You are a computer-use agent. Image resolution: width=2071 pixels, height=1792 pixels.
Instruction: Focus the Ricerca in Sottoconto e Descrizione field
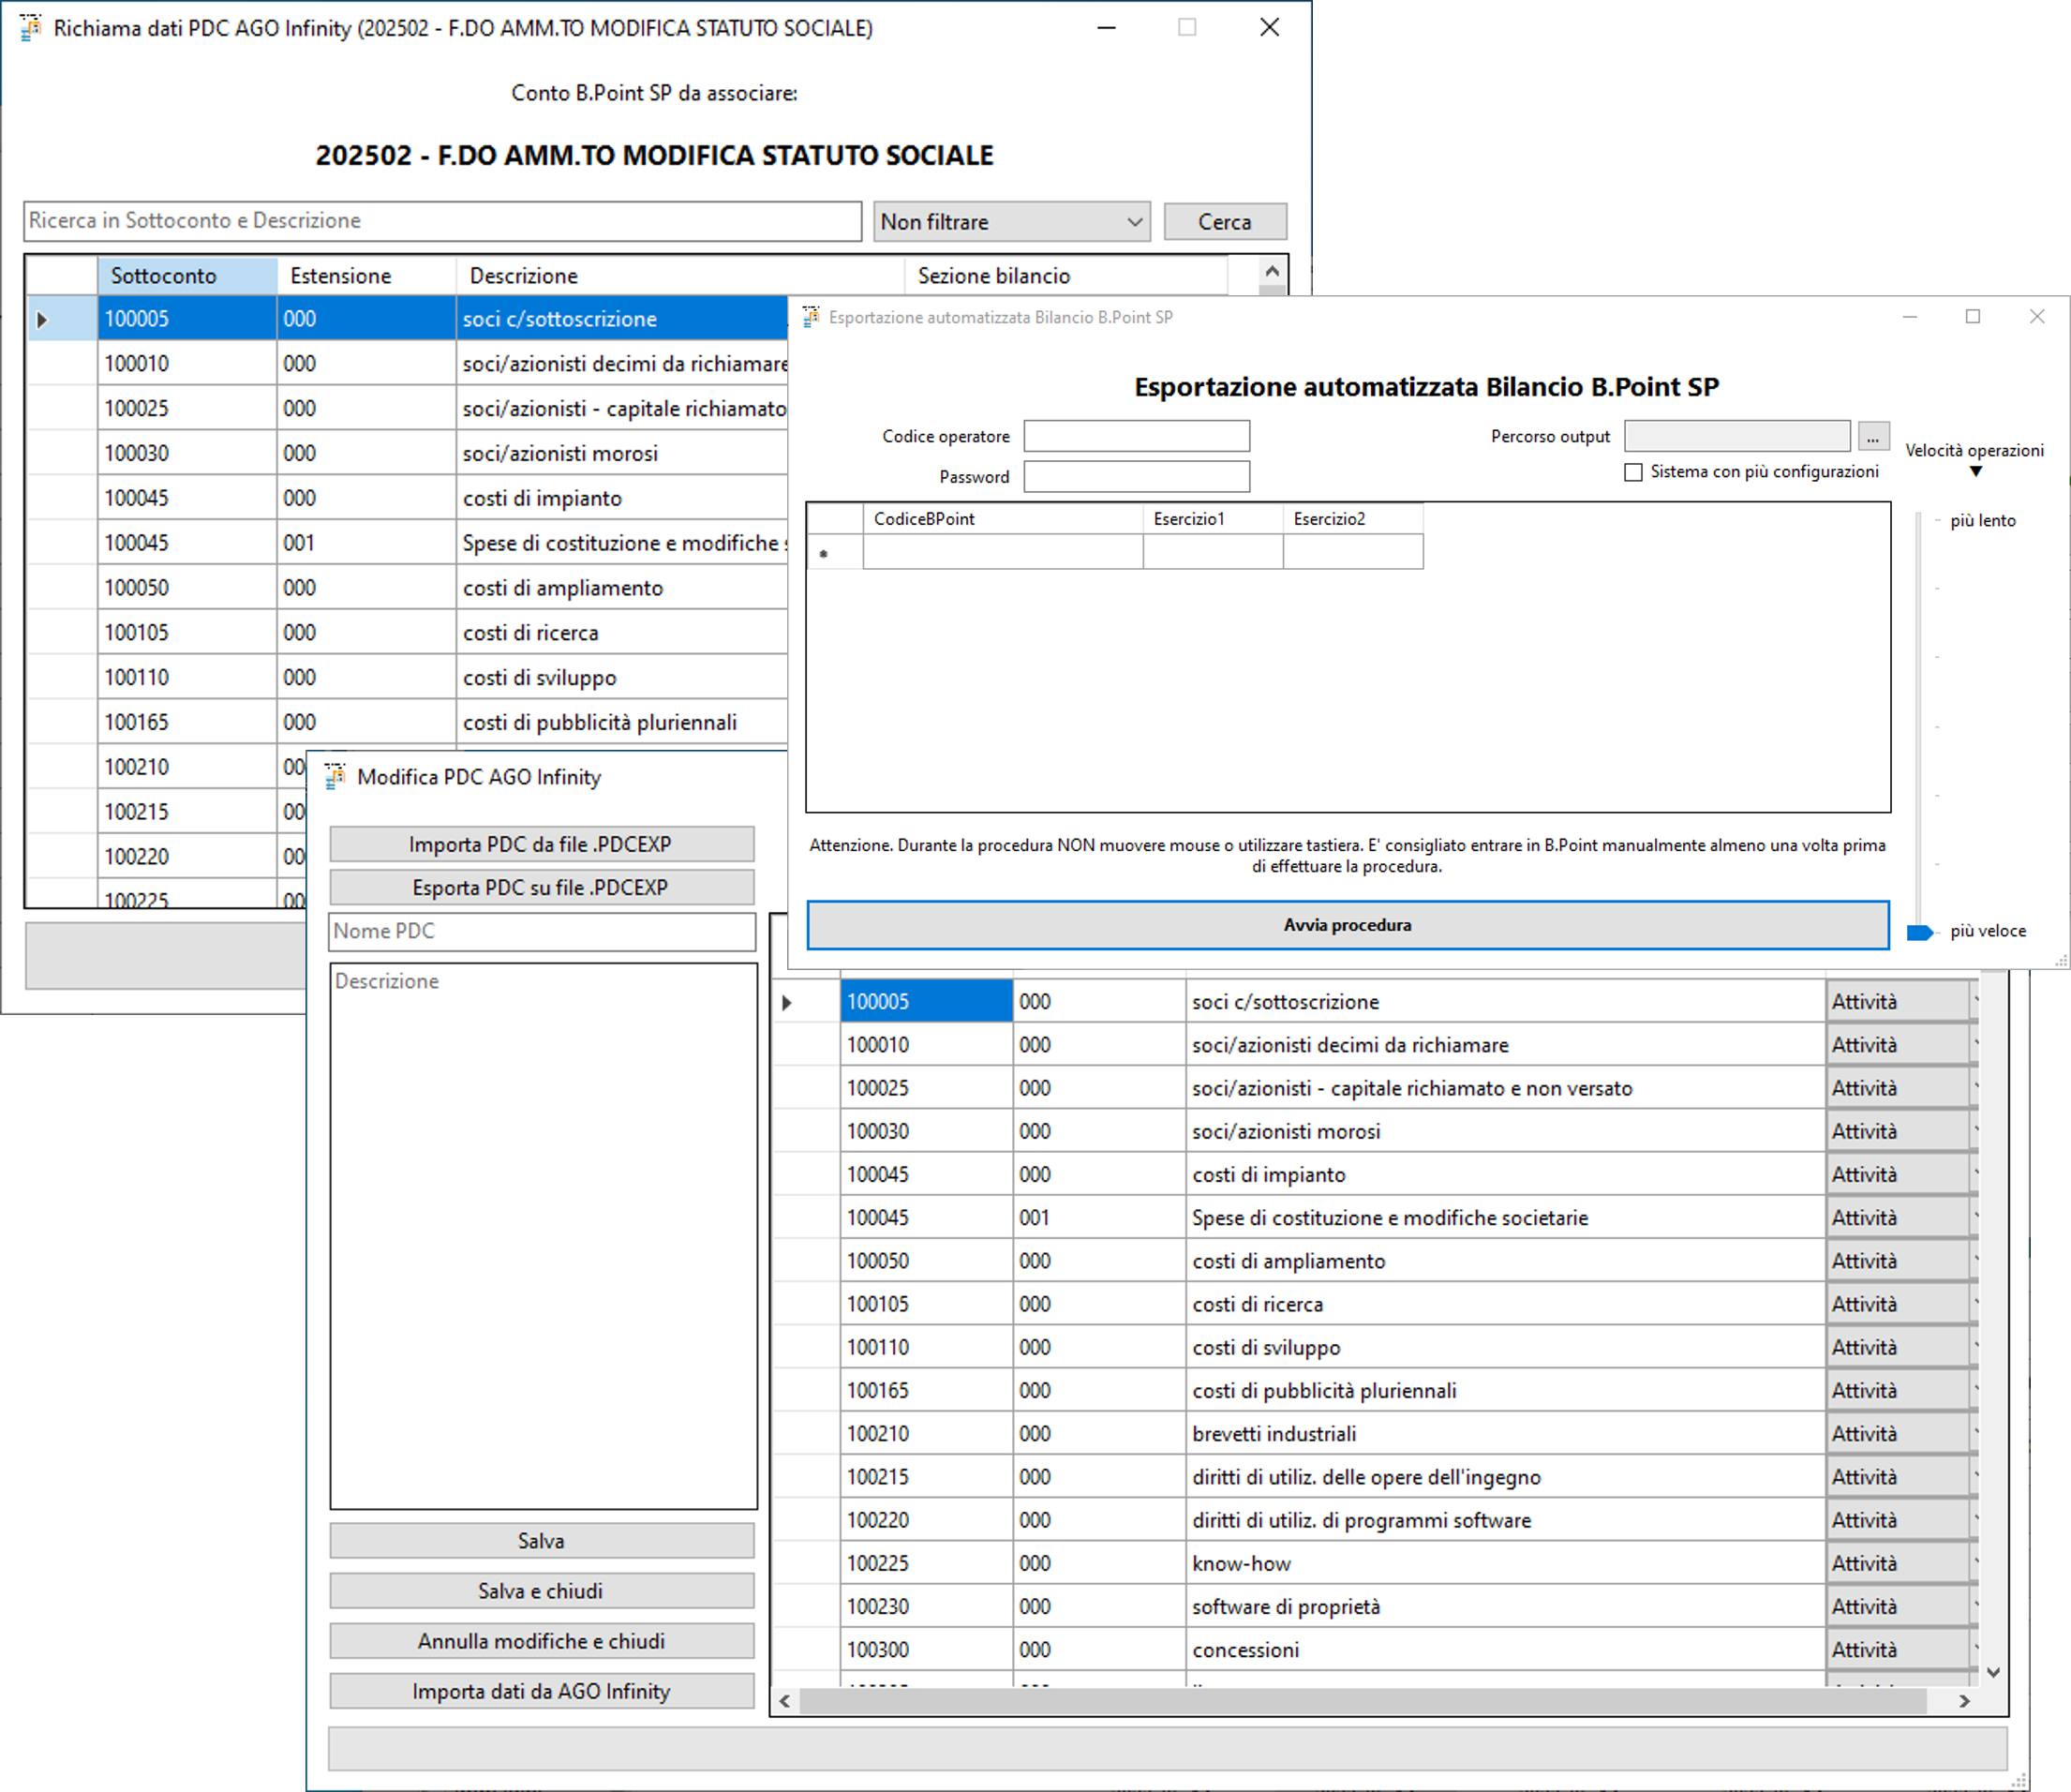[x=442, y=221]
